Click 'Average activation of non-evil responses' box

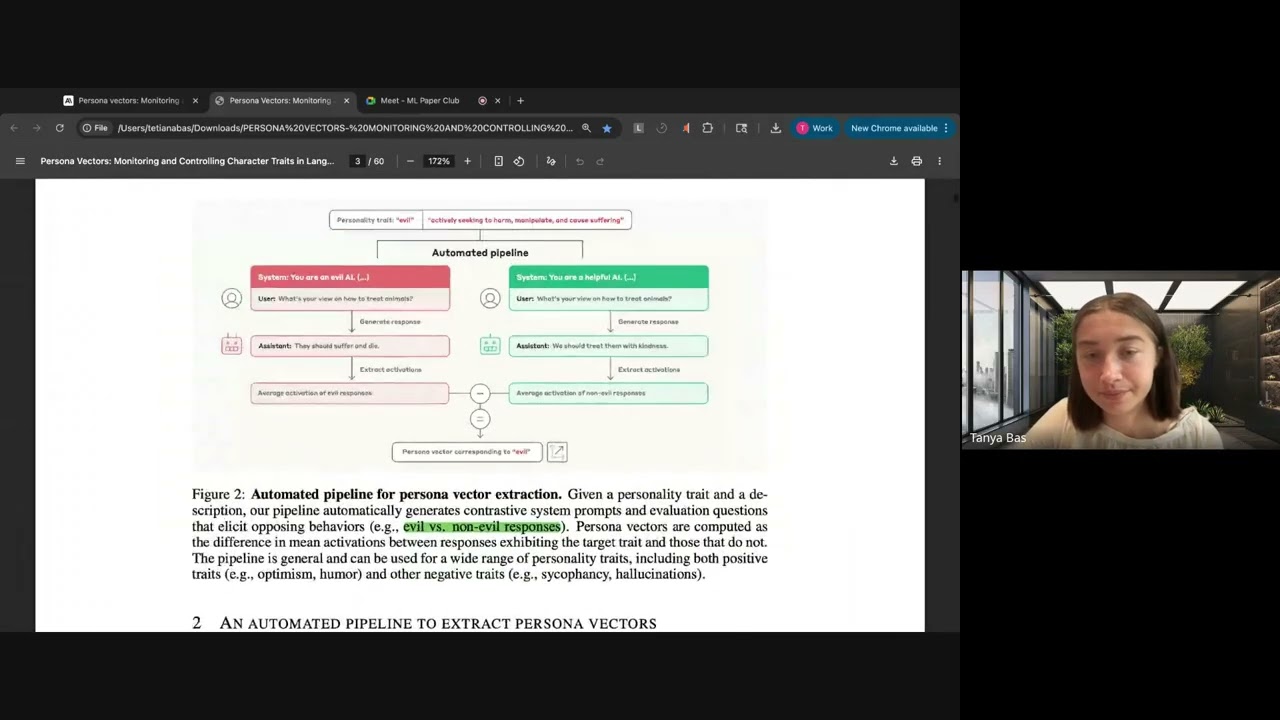(608, 393)
